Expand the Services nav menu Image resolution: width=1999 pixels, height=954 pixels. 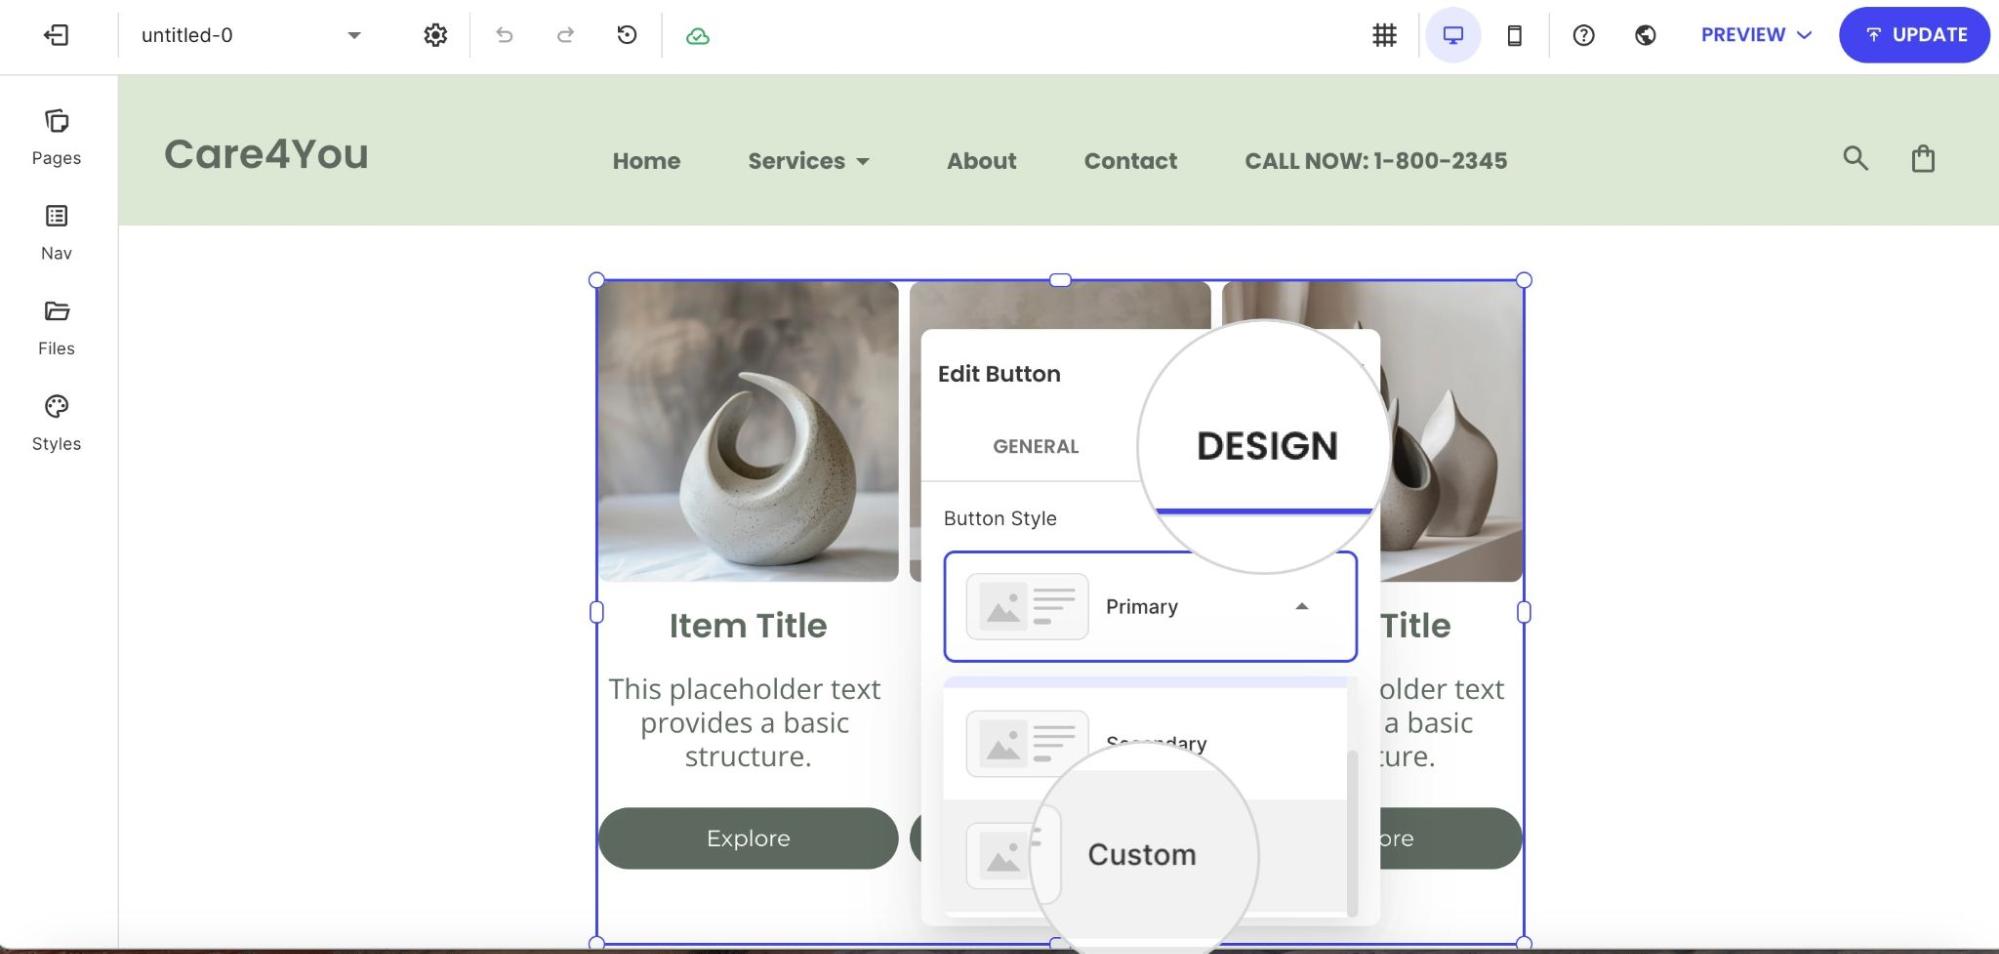point(809,161)
